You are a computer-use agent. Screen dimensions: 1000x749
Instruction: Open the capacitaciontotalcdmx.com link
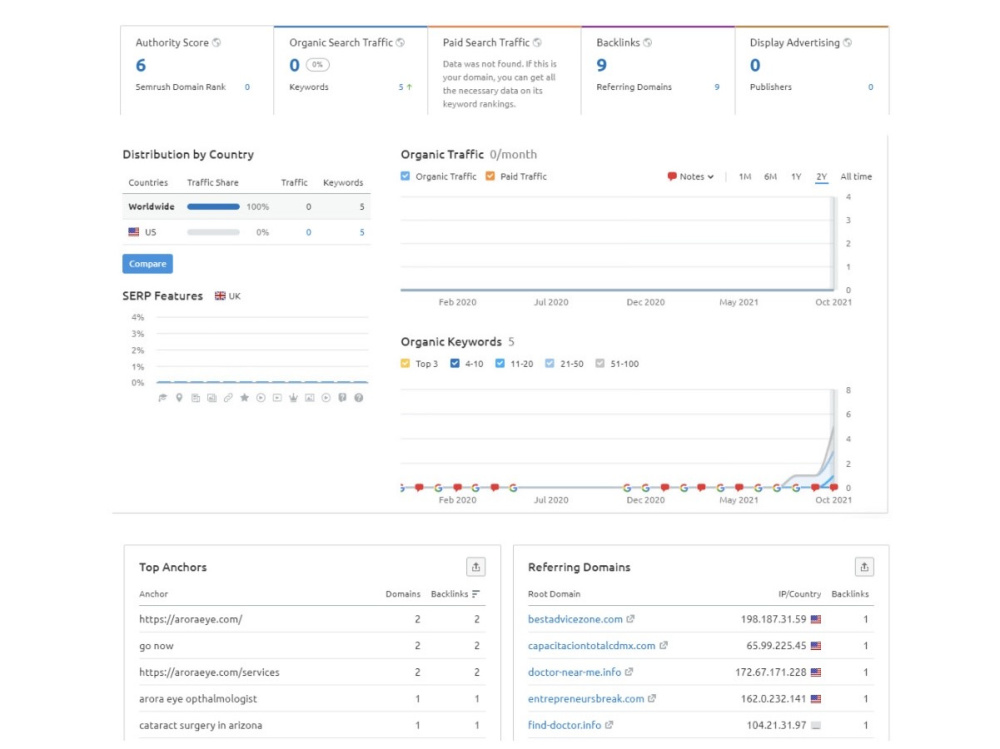coord(591,646)
